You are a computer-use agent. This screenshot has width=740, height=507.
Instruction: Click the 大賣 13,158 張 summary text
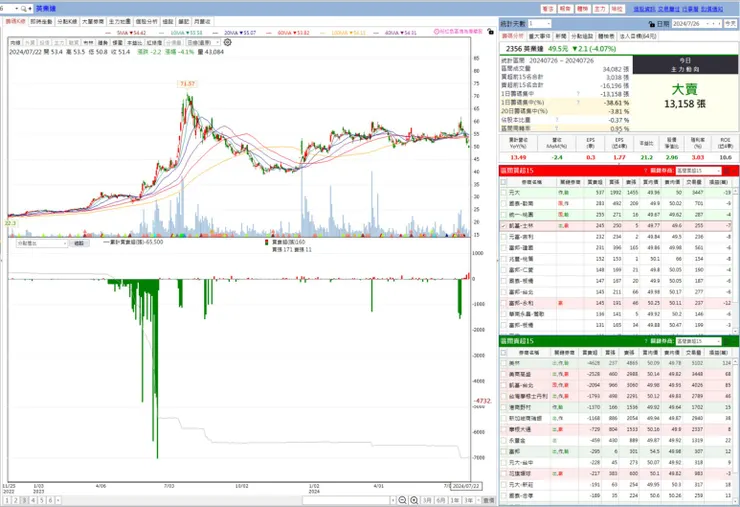click(x=685, y=96)
